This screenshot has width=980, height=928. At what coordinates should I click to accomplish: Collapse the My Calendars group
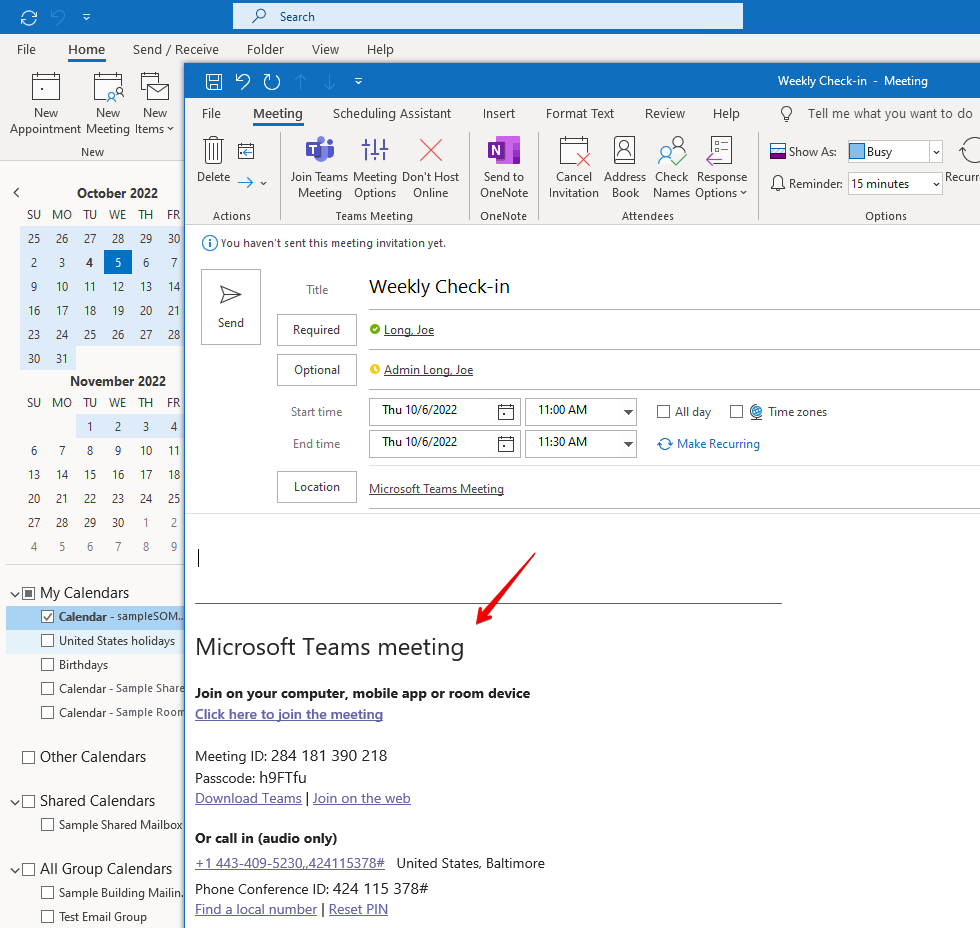14,593
